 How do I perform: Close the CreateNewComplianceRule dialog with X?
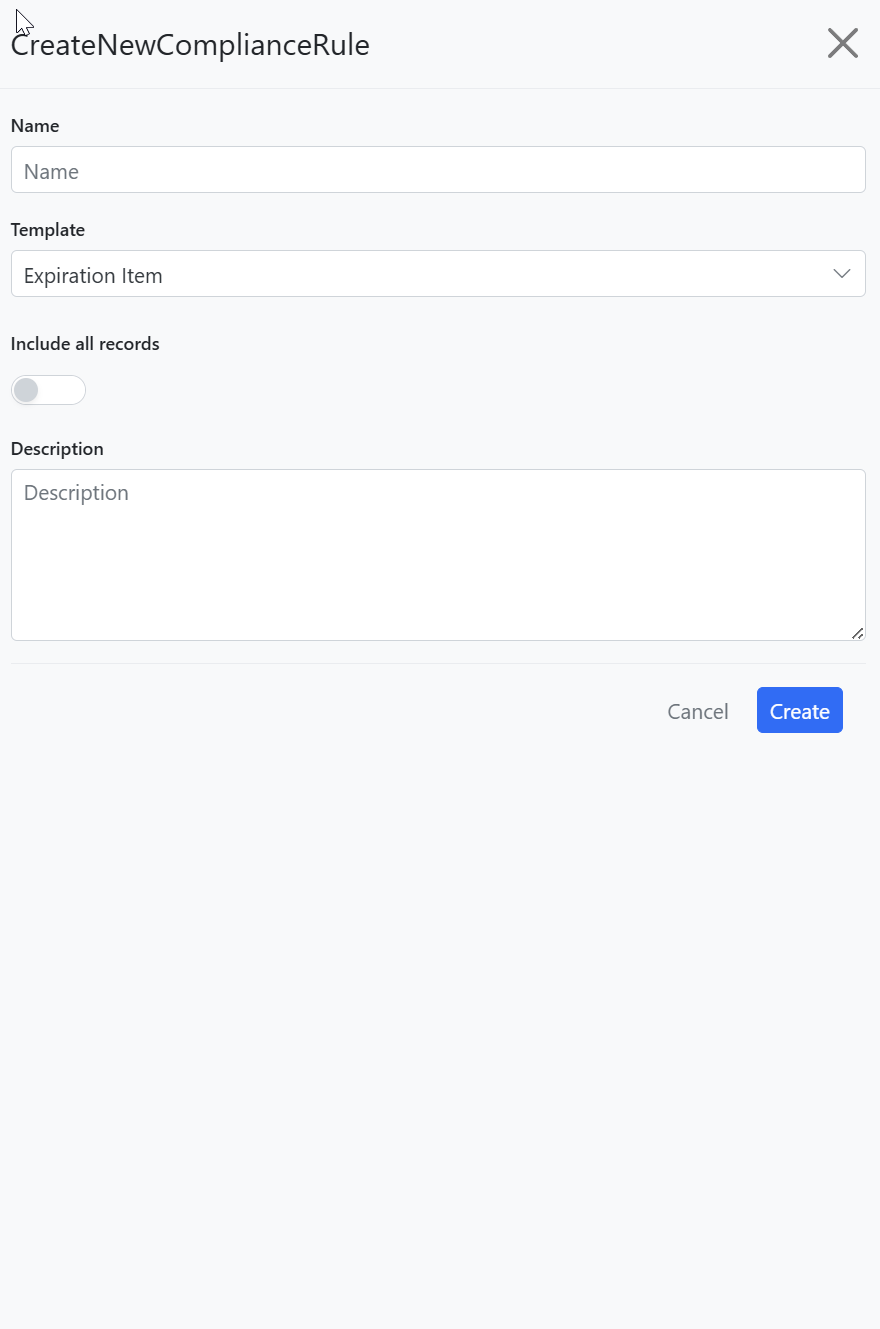(x=842, y=43)
